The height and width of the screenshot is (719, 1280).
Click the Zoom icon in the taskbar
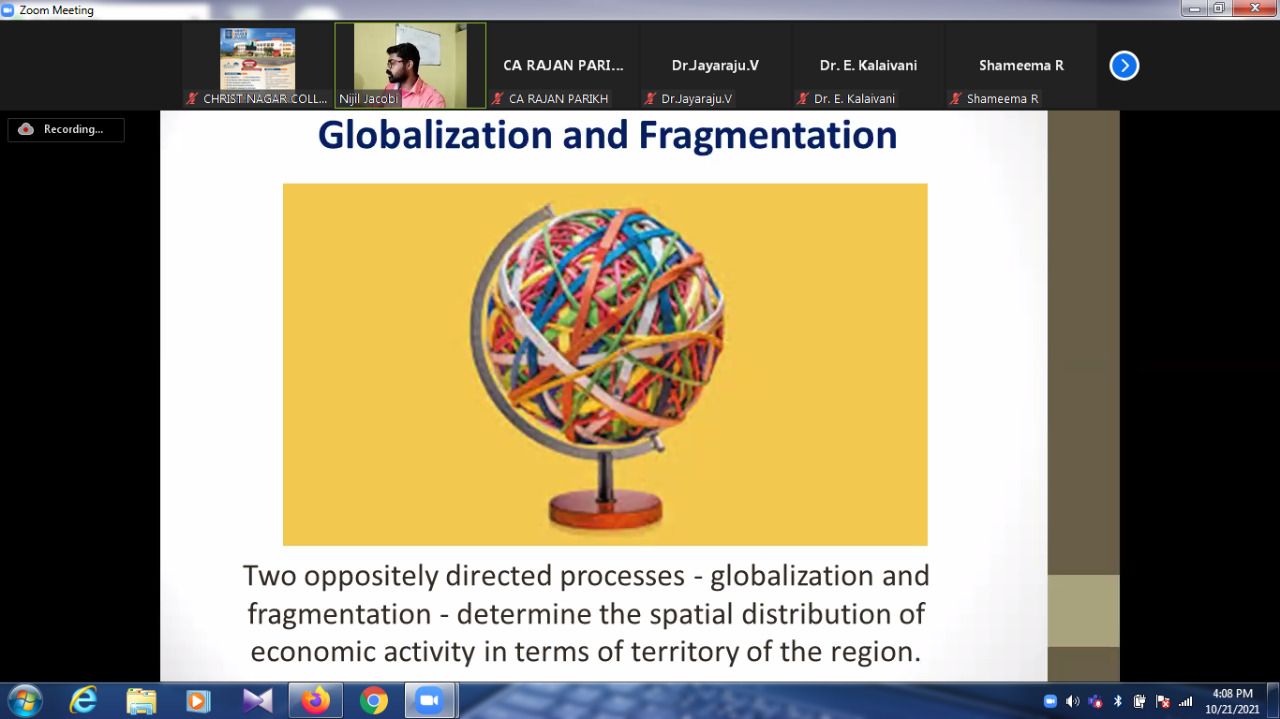tap(430, 701)
